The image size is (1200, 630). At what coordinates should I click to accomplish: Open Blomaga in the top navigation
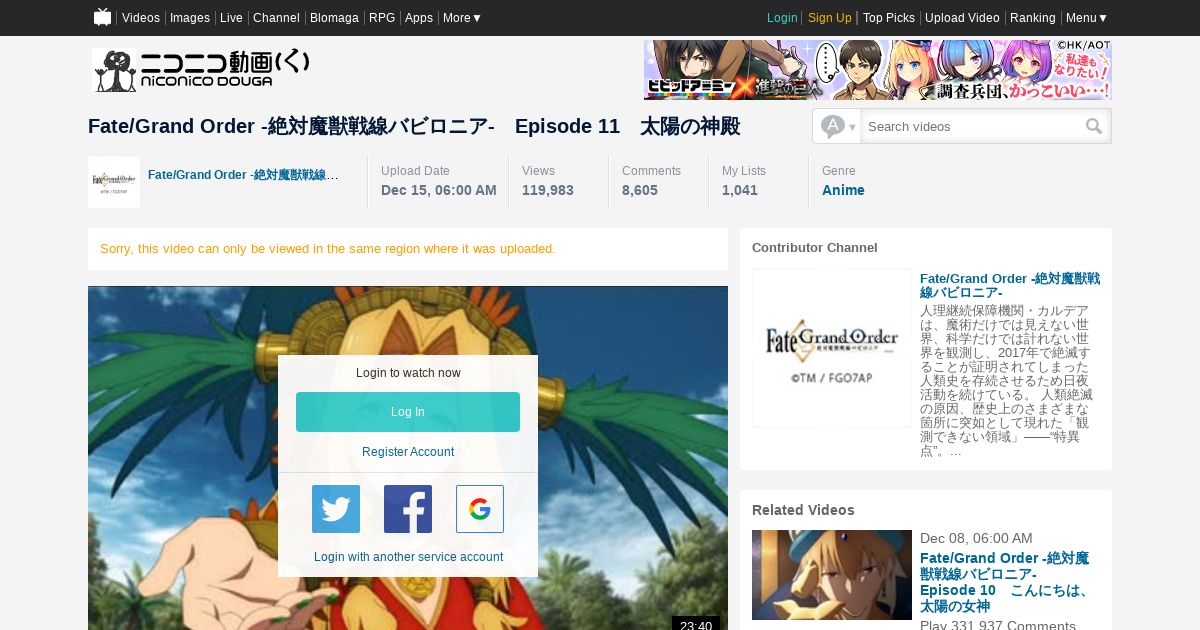click(x=334, y=18)
